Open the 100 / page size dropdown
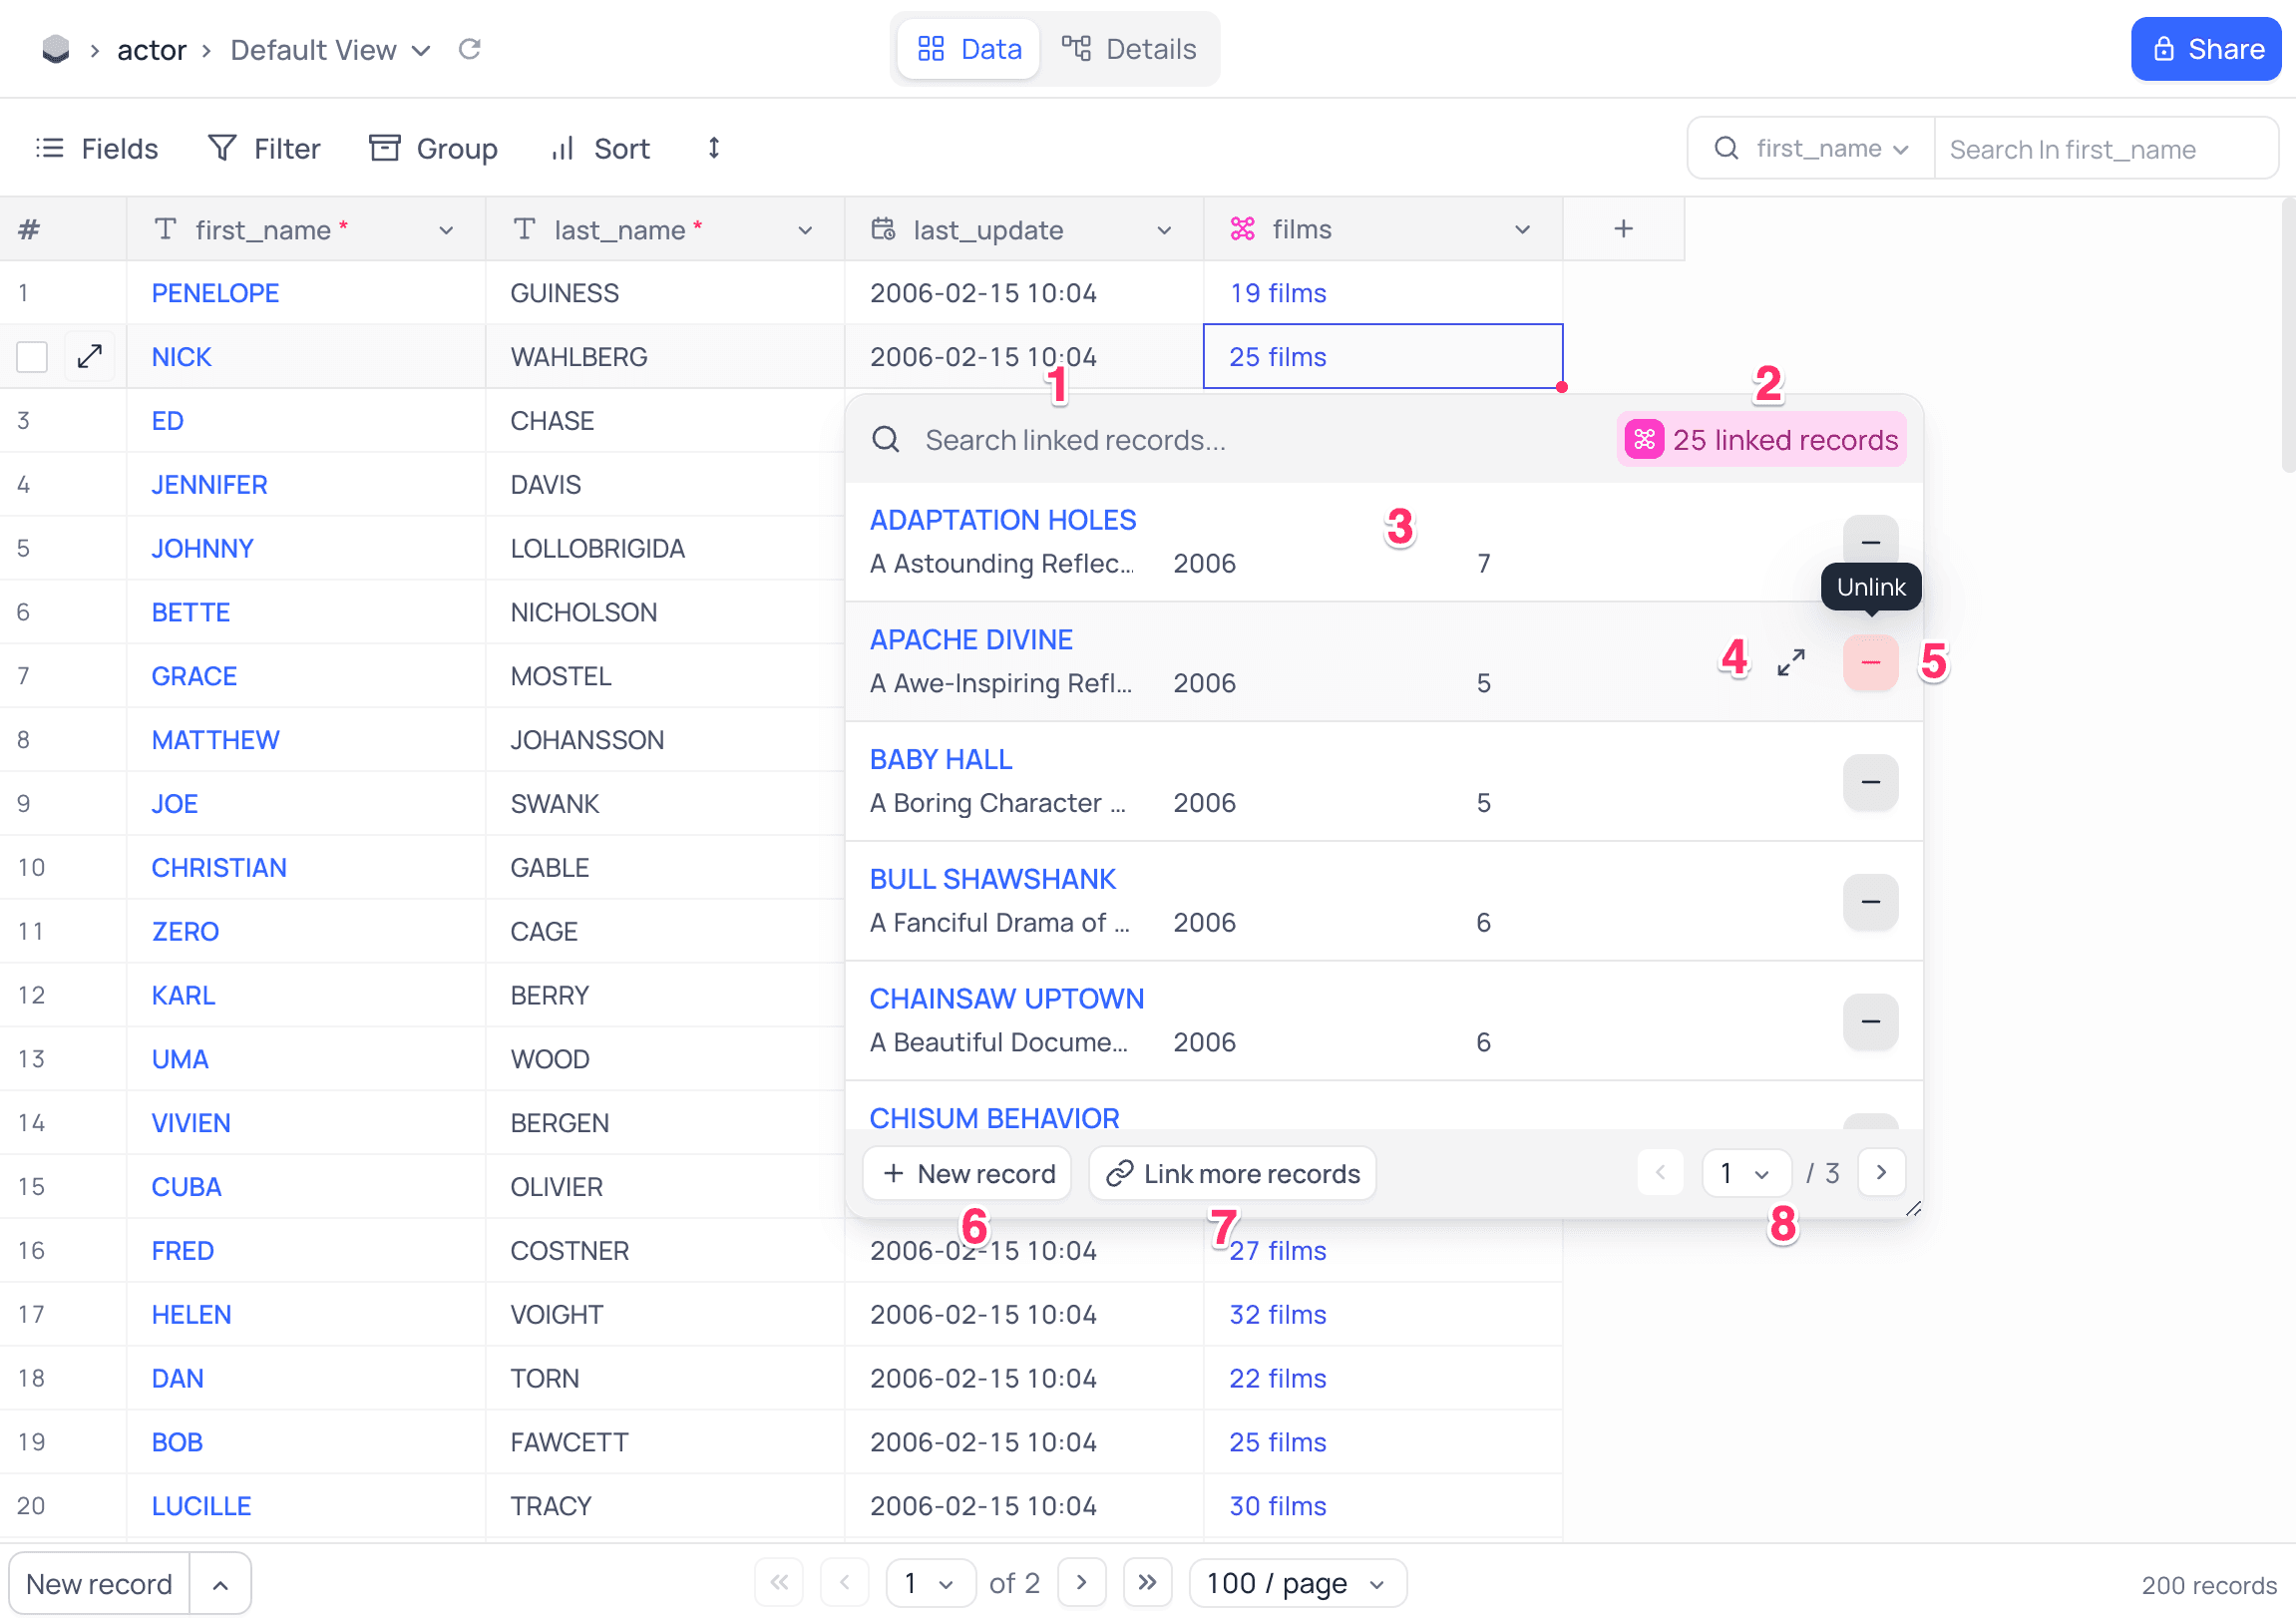This screenshot has height=1618, width=2296. (1296, 1583)
